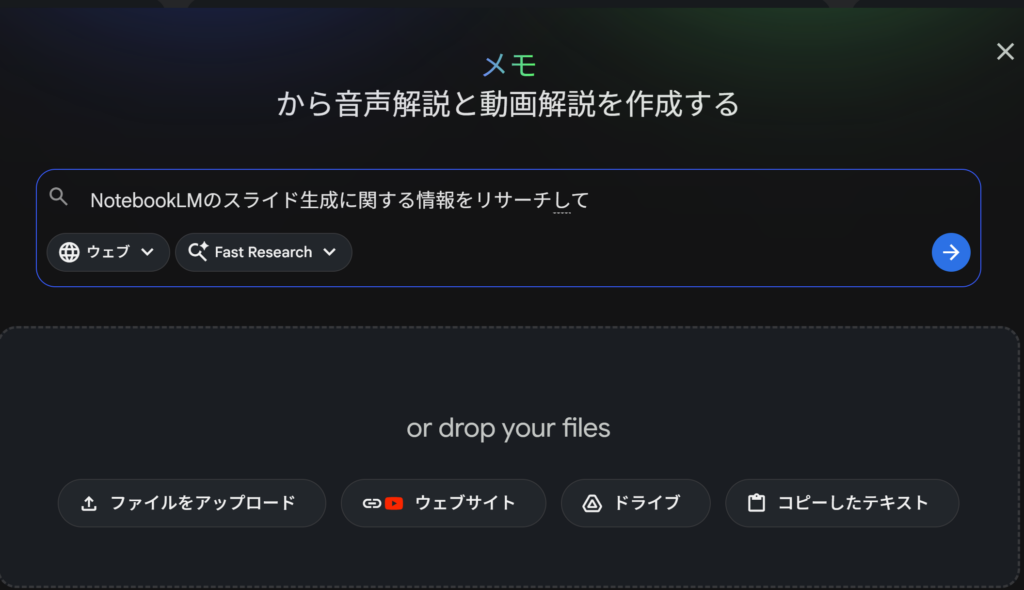Click the ファイルをアップロード button
The width and height of the screenshot is (1024, 590).
point(192,503)
